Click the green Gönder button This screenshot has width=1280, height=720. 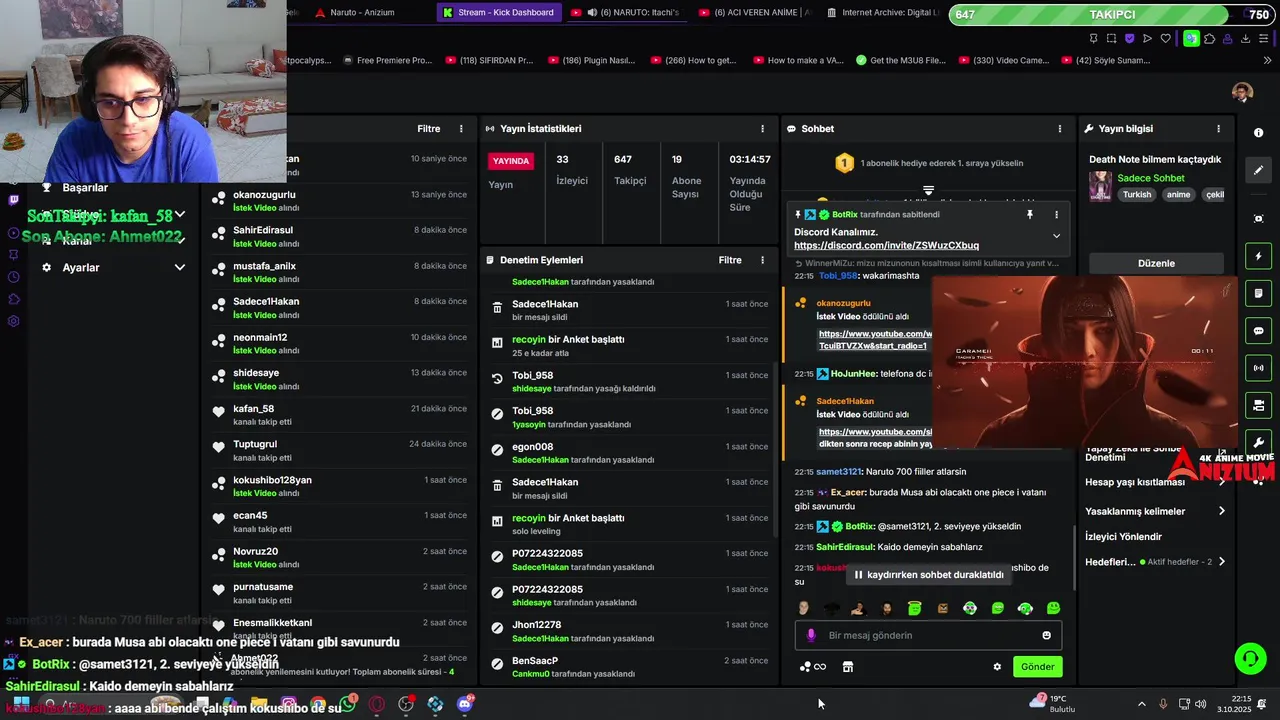click(x=1037, y=667)
